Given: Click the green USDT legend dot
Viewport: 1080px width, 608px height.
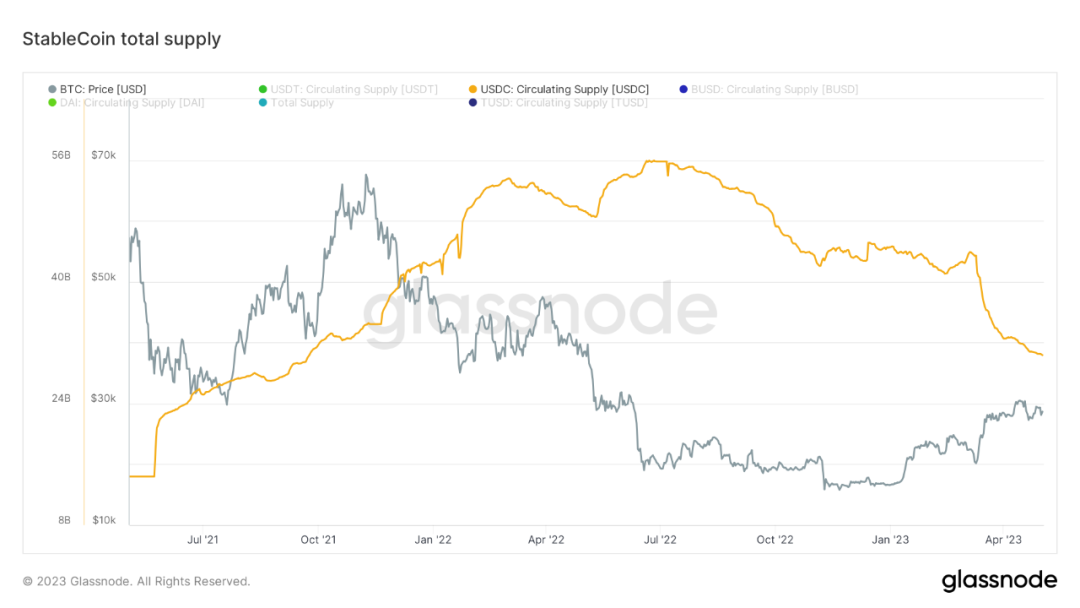Looking at the screenshot, I should point(262,90).
